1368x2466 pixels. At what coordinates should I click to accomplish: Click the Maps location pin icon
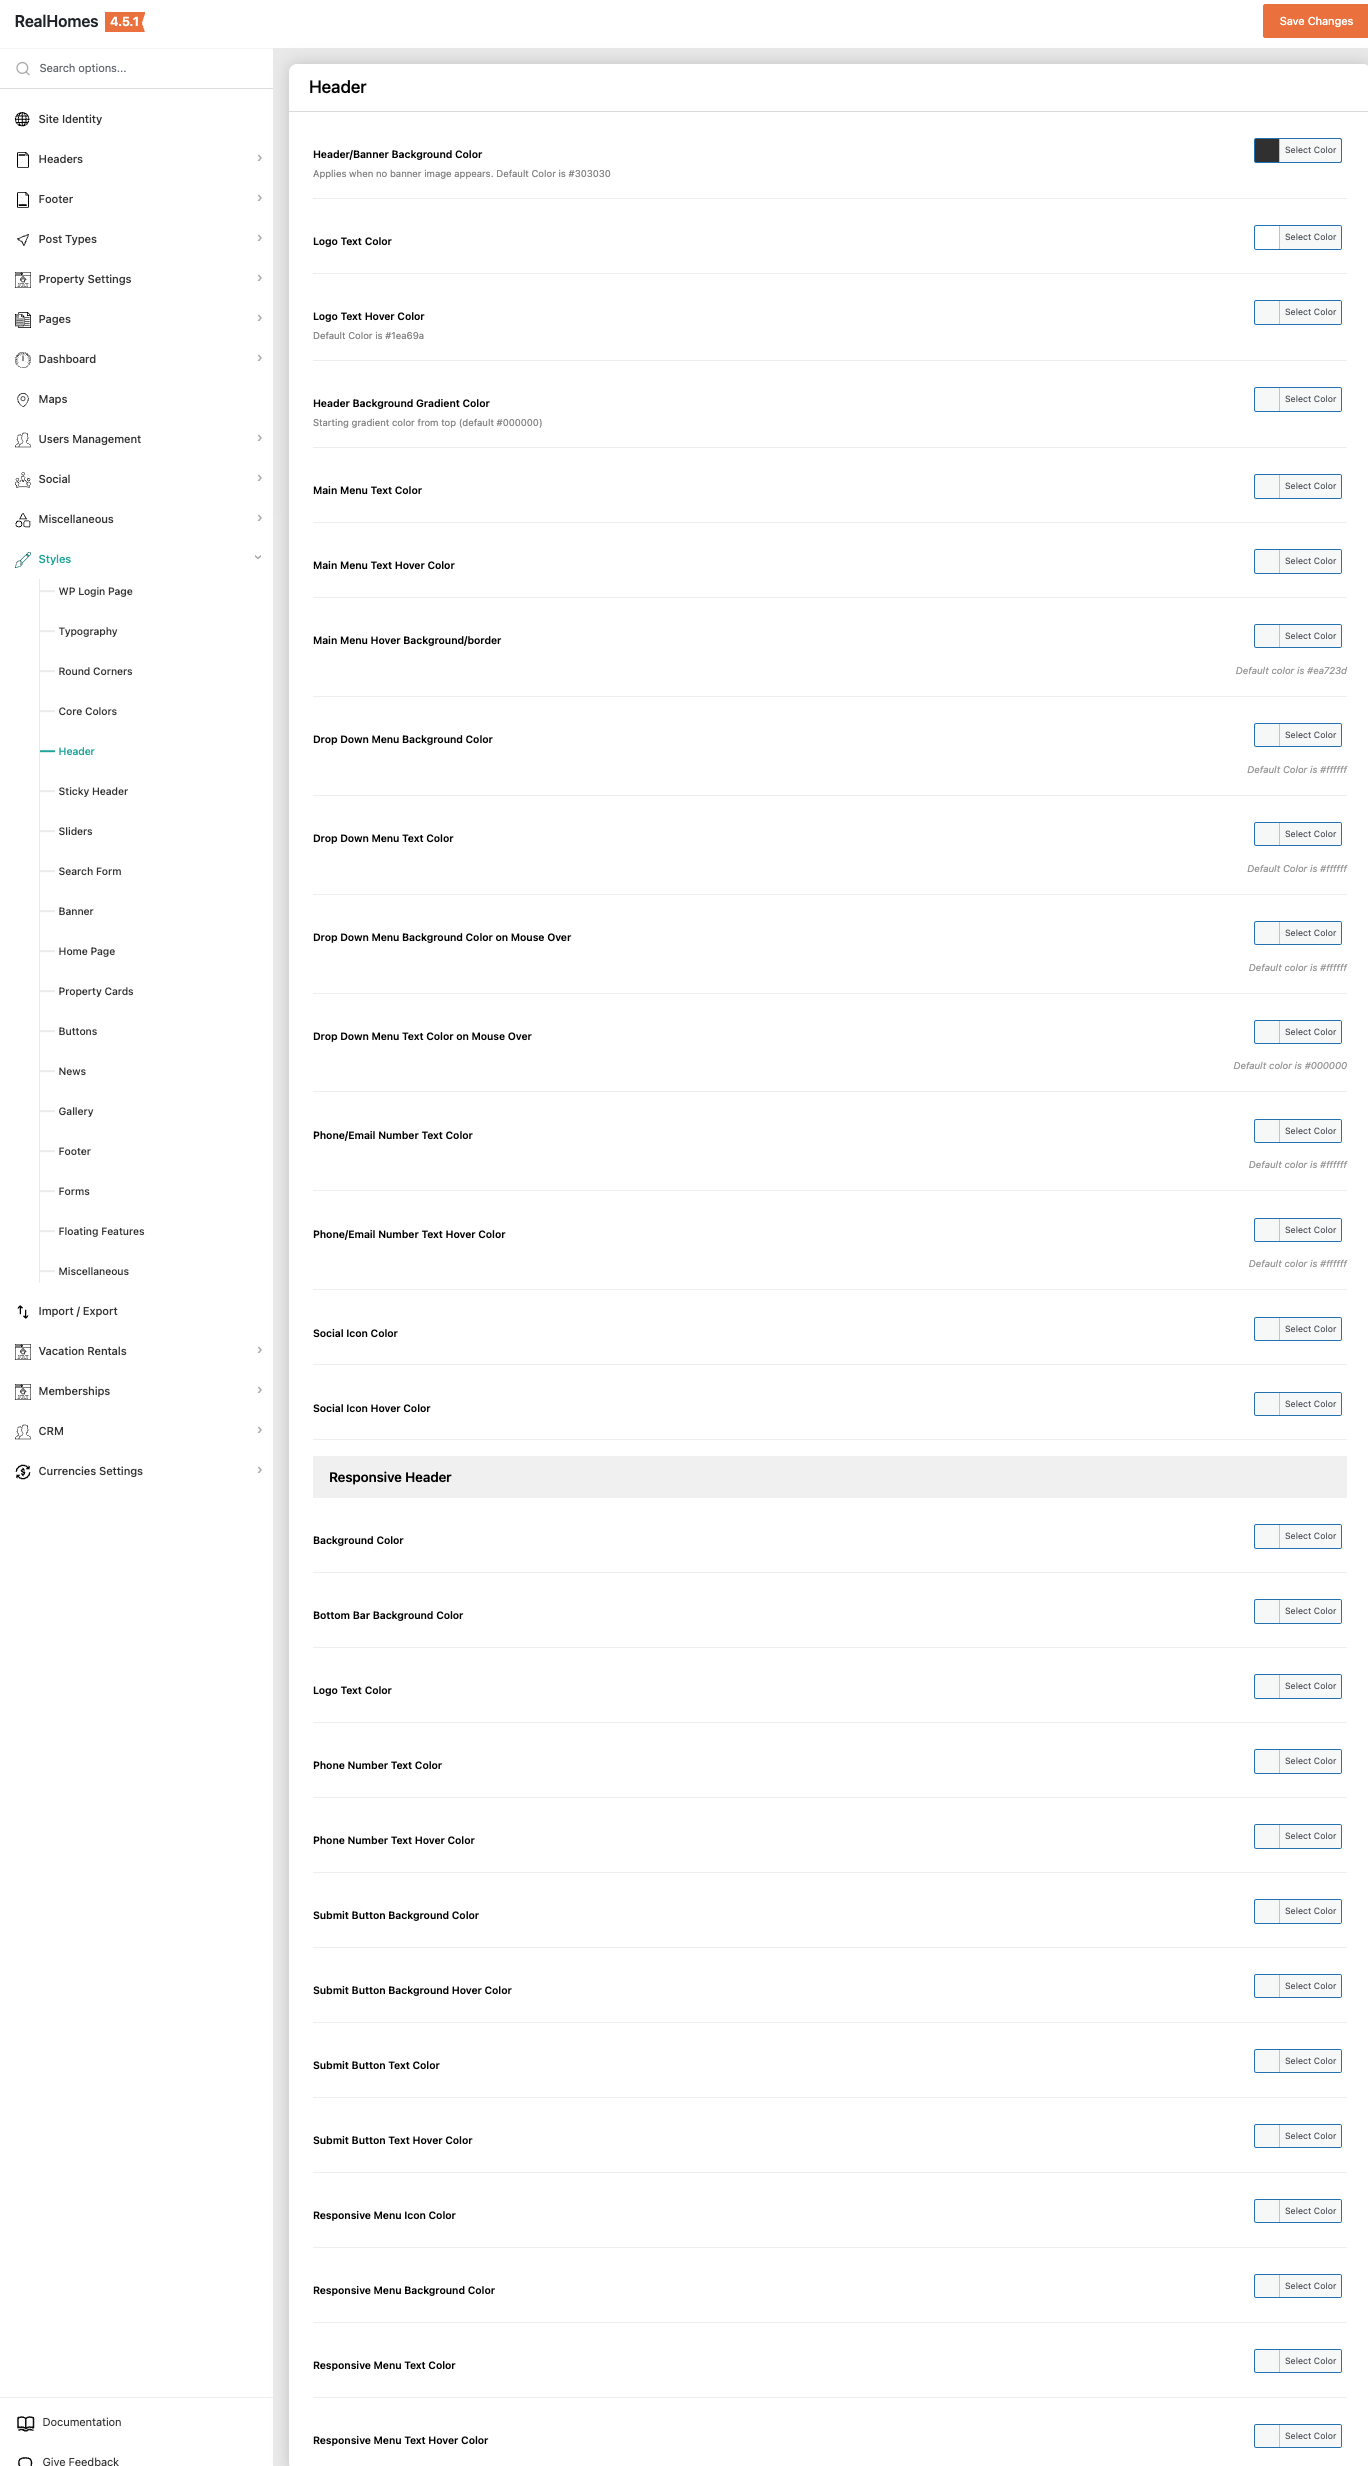click(22, 399)
